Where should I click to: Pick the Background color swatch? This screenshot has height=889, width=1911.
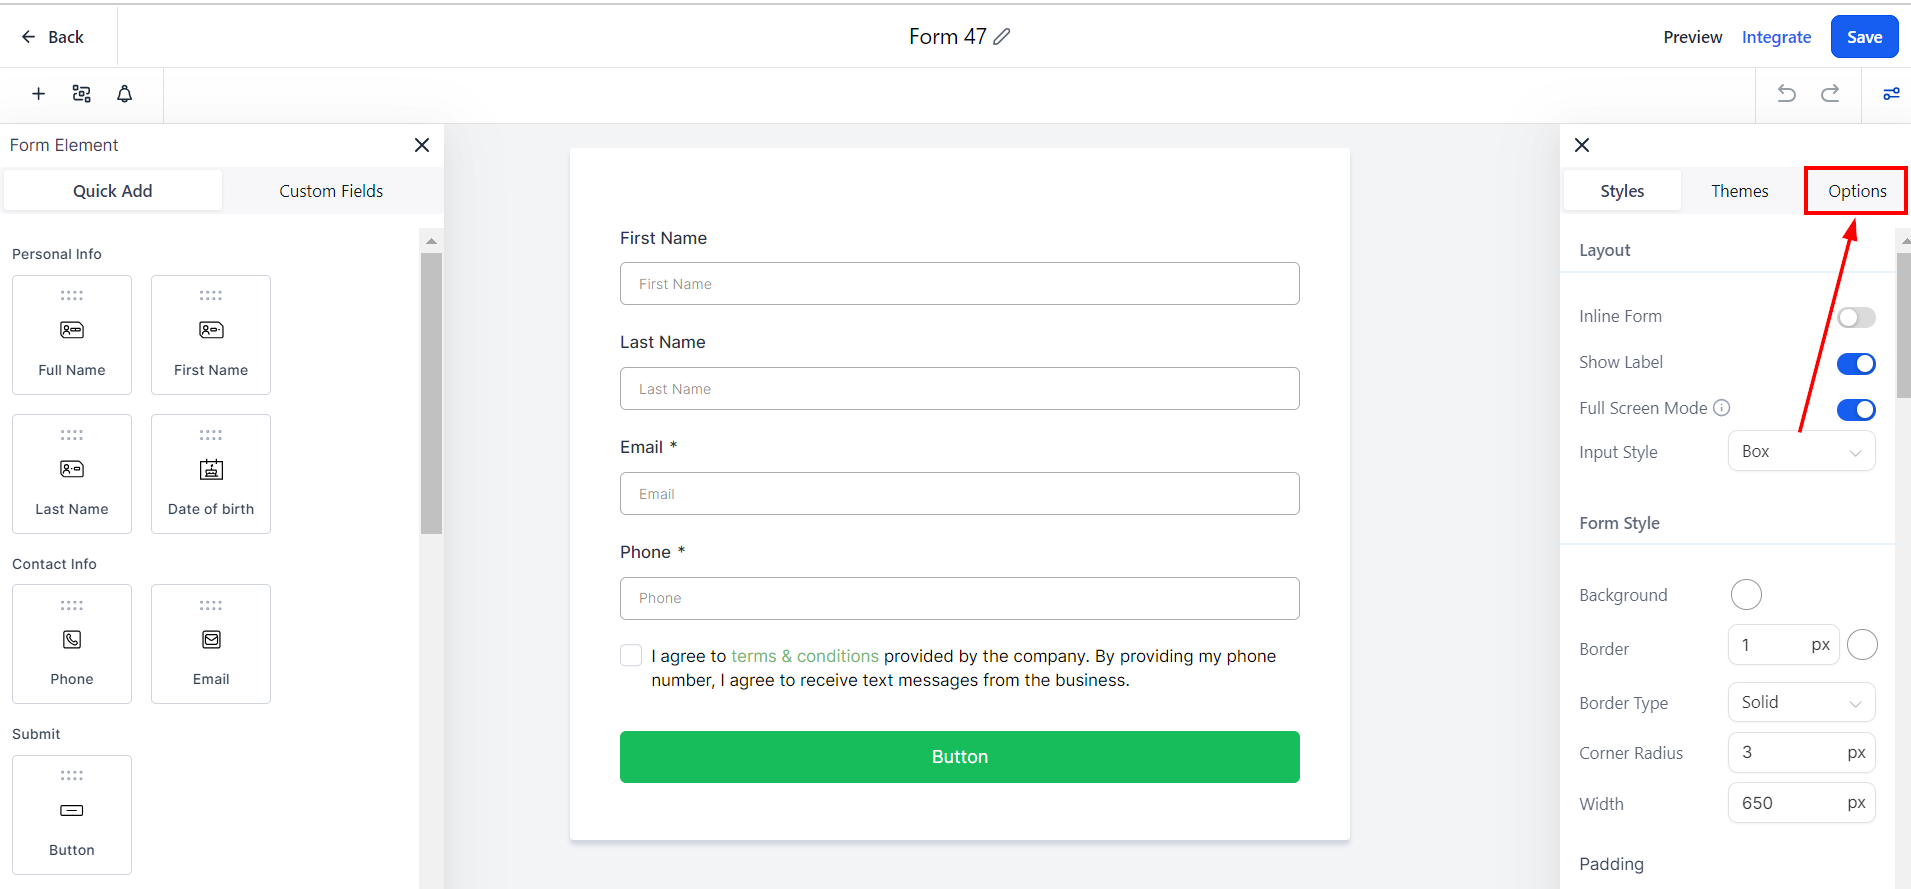pos(1746,595)
